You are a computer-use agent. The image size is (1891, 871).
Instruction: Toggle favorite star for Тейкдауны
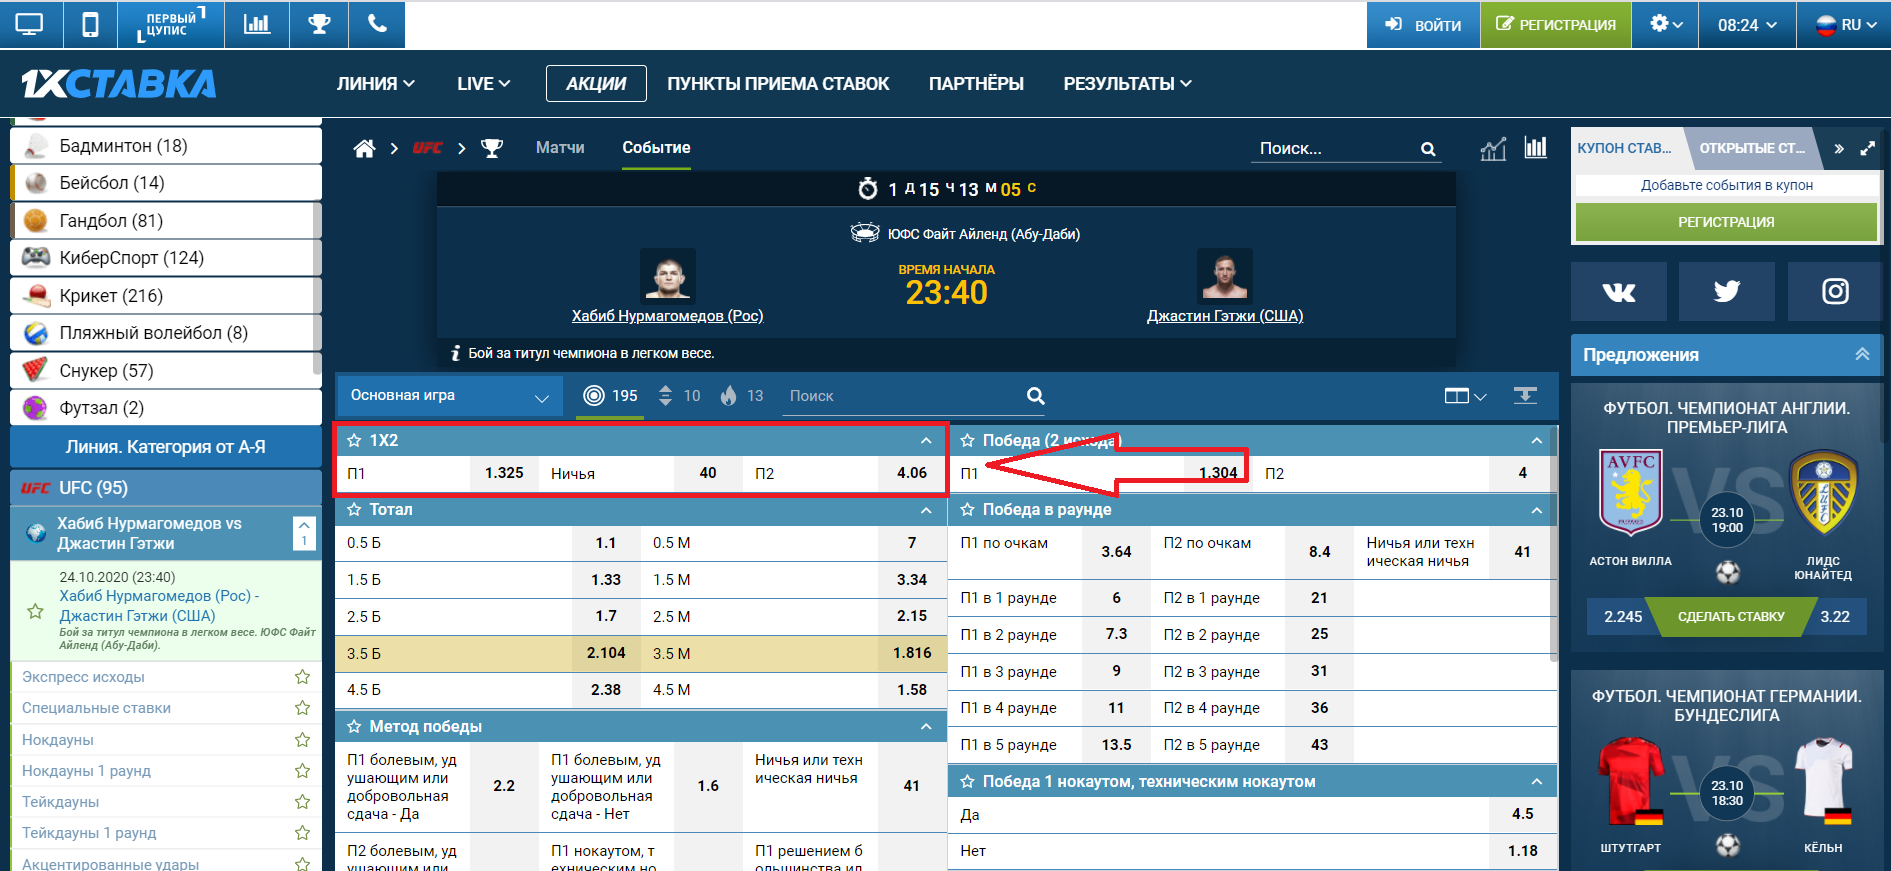click(x=302, y=802)
